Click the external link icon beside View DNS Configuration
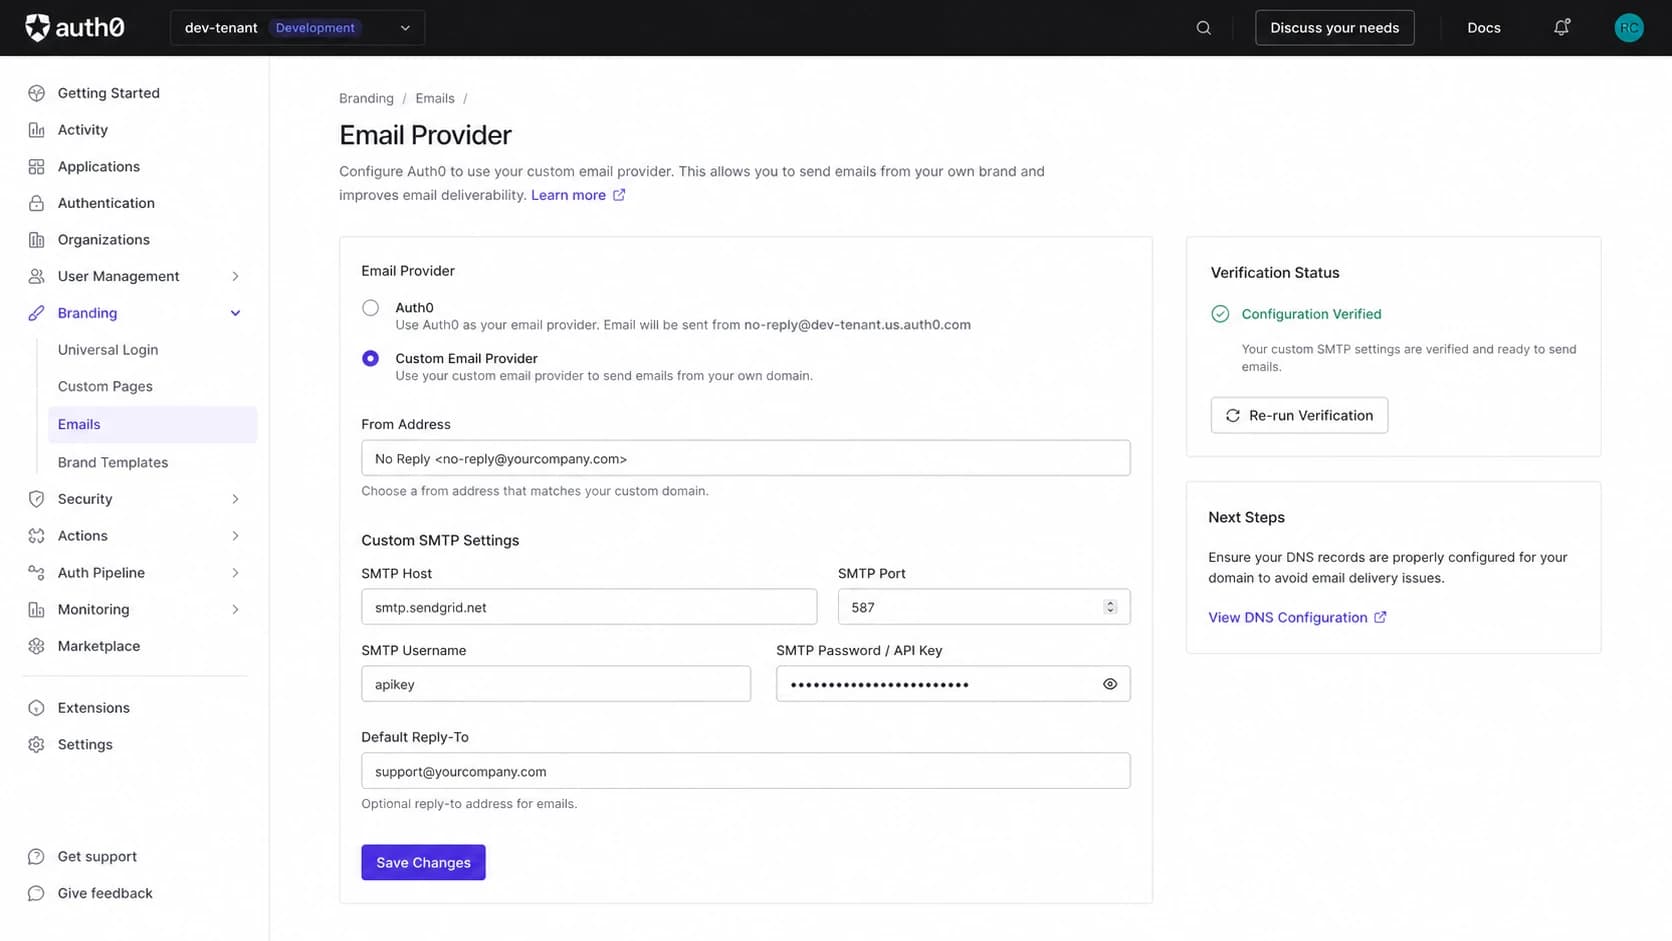The height and width of the screenshot is (941, 1672). (x=1380, y=617)
